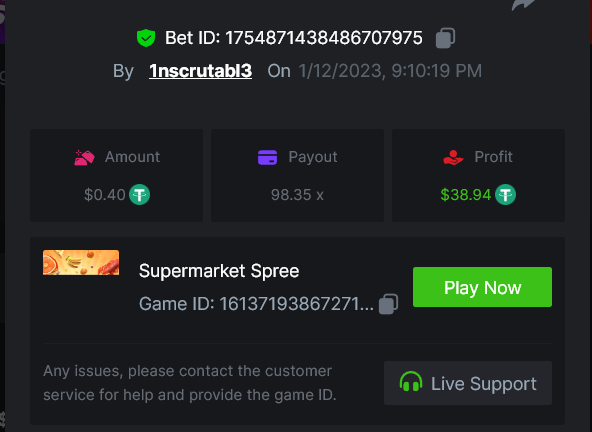592x432 pixels.
Task: Click the Play Now button
Action: click(x=482, y=287)
